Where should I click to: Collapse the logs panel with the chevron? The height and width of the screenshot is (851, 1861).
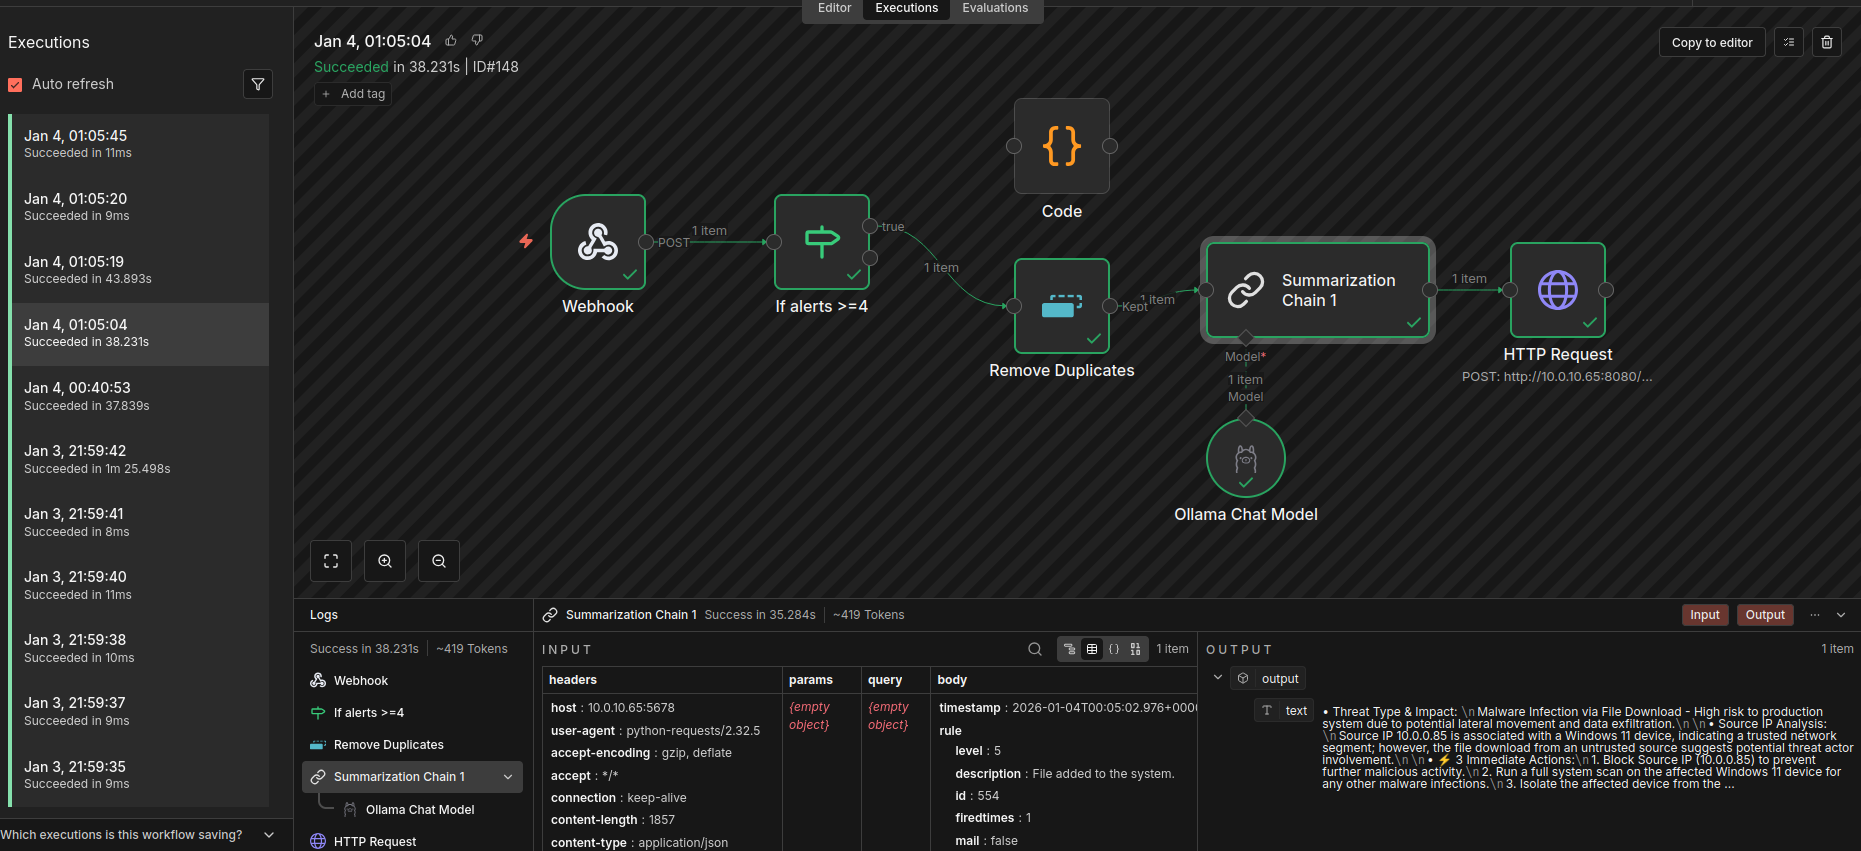pos(1841,615)
